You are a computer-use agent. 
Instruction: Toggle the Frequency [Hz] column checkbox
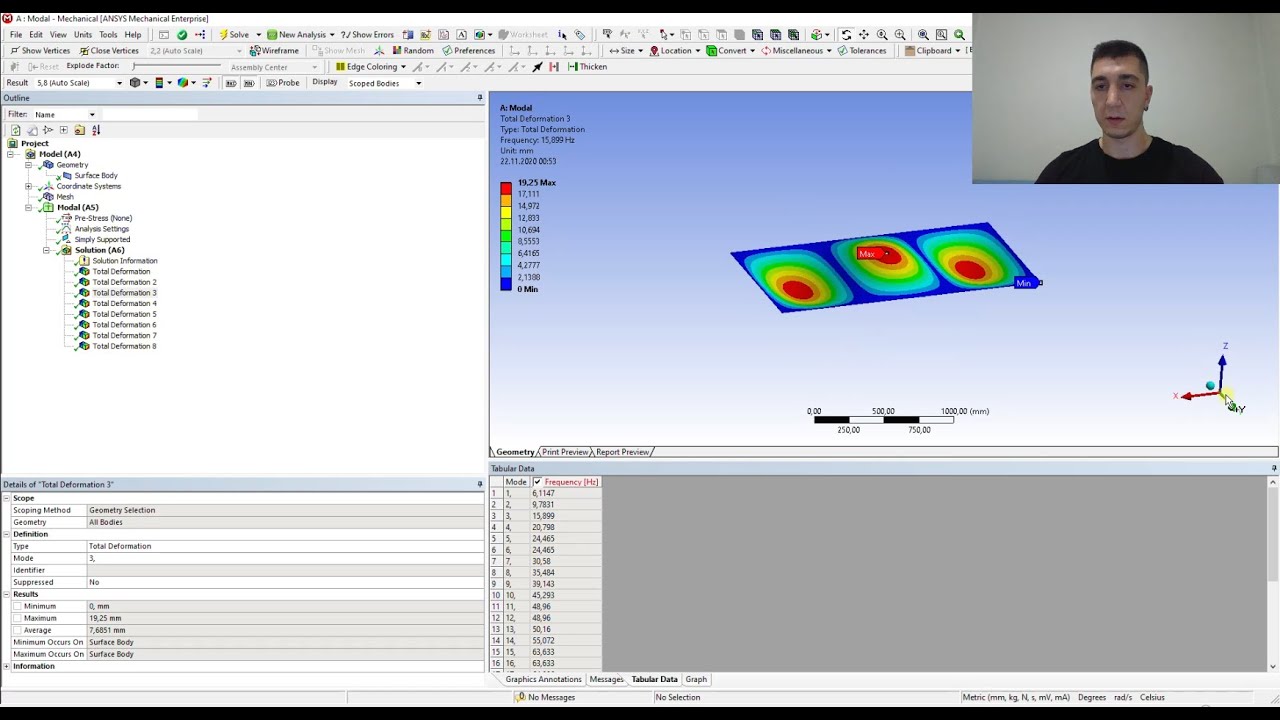537,482
